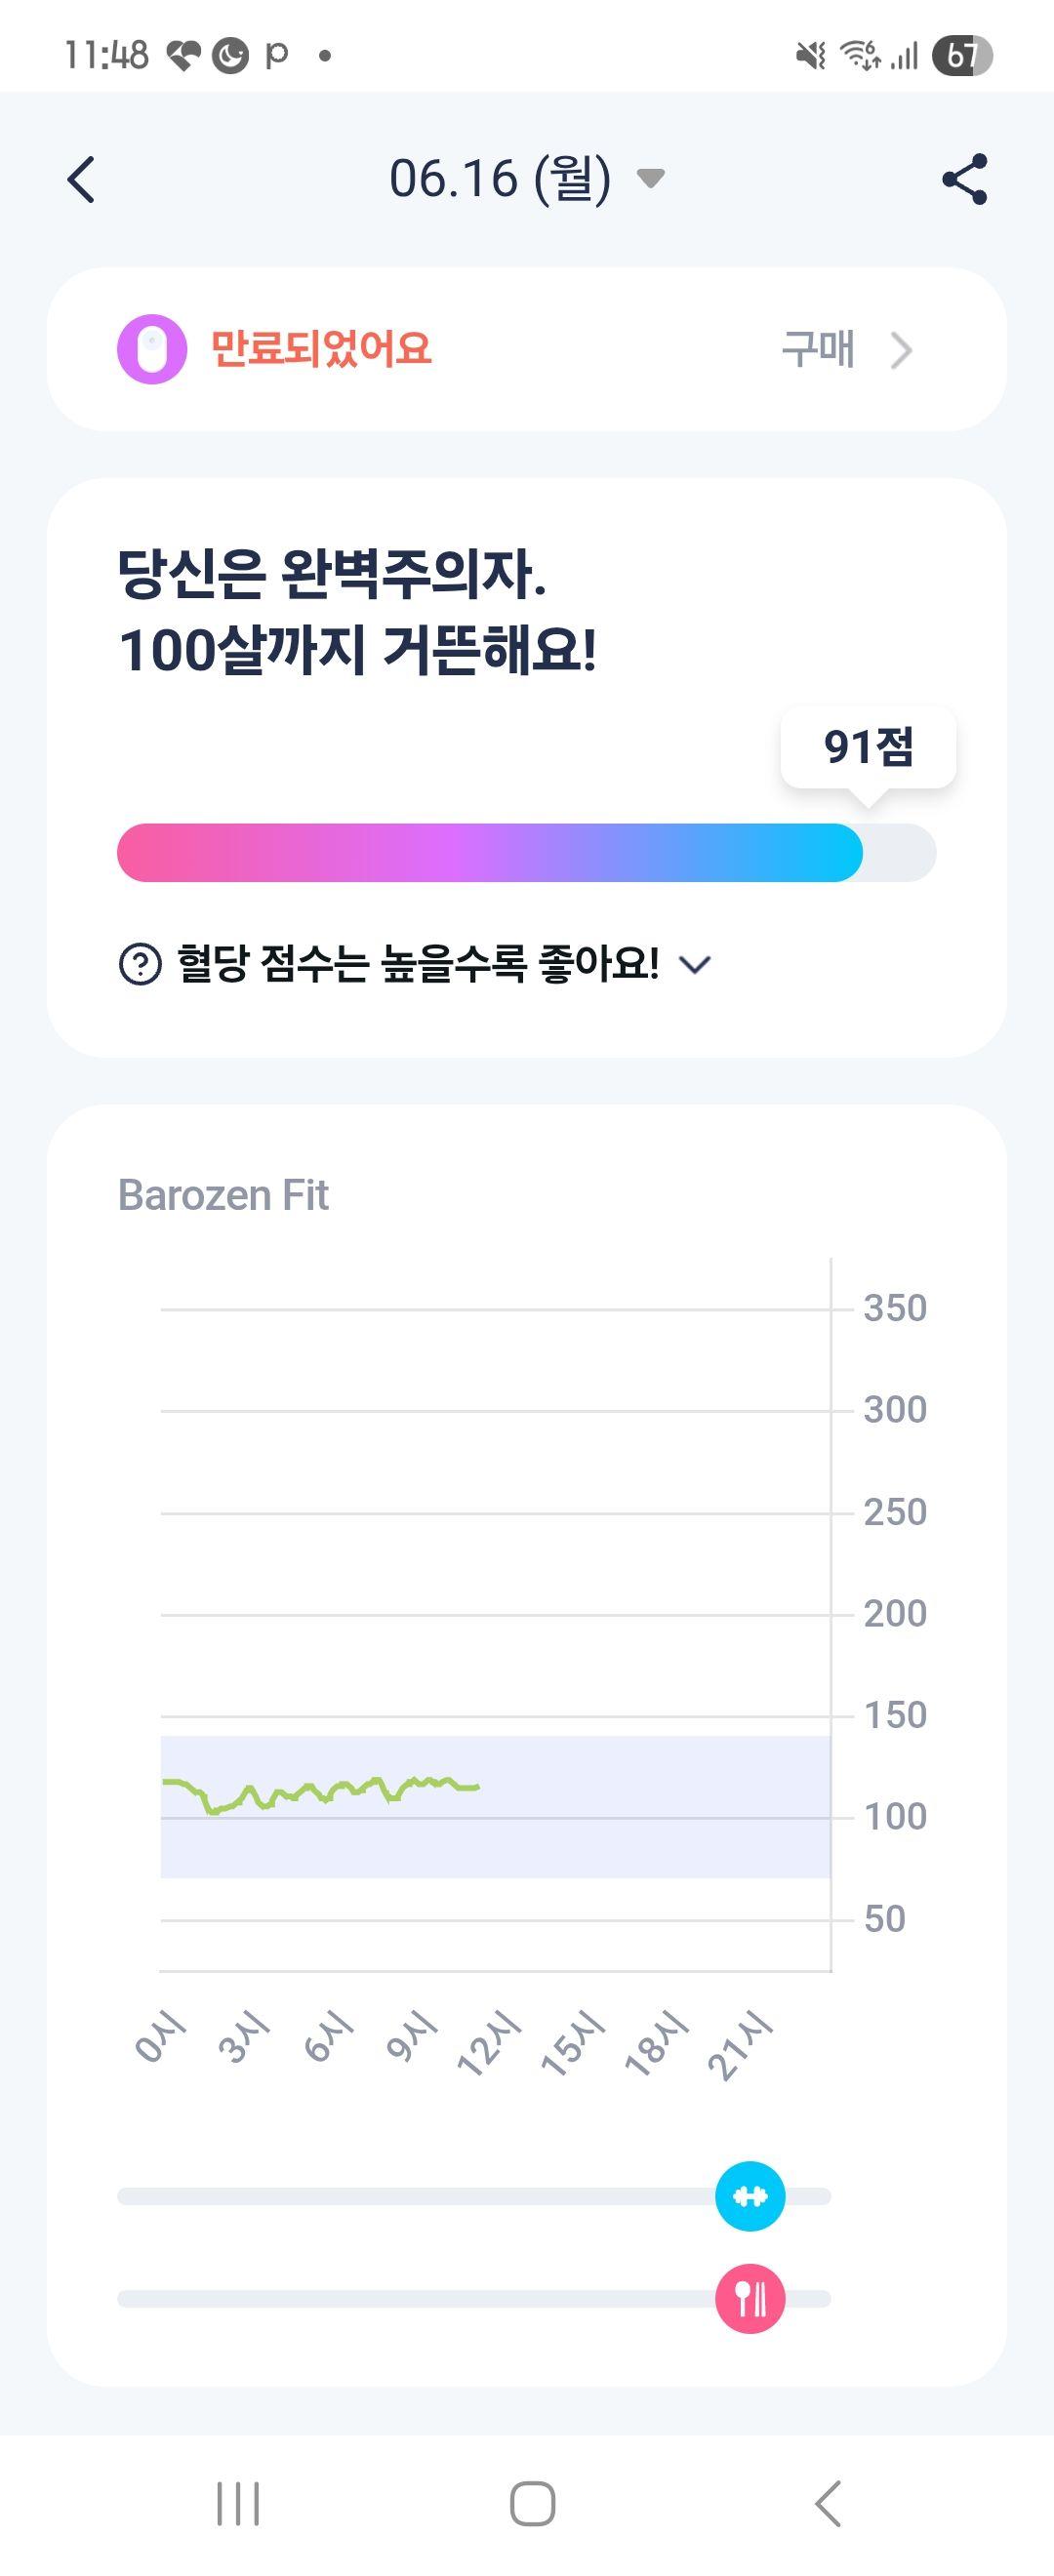Select the 06.16 (월) date title
This screenshot has height=2576, width=1054.
point(500,179)
